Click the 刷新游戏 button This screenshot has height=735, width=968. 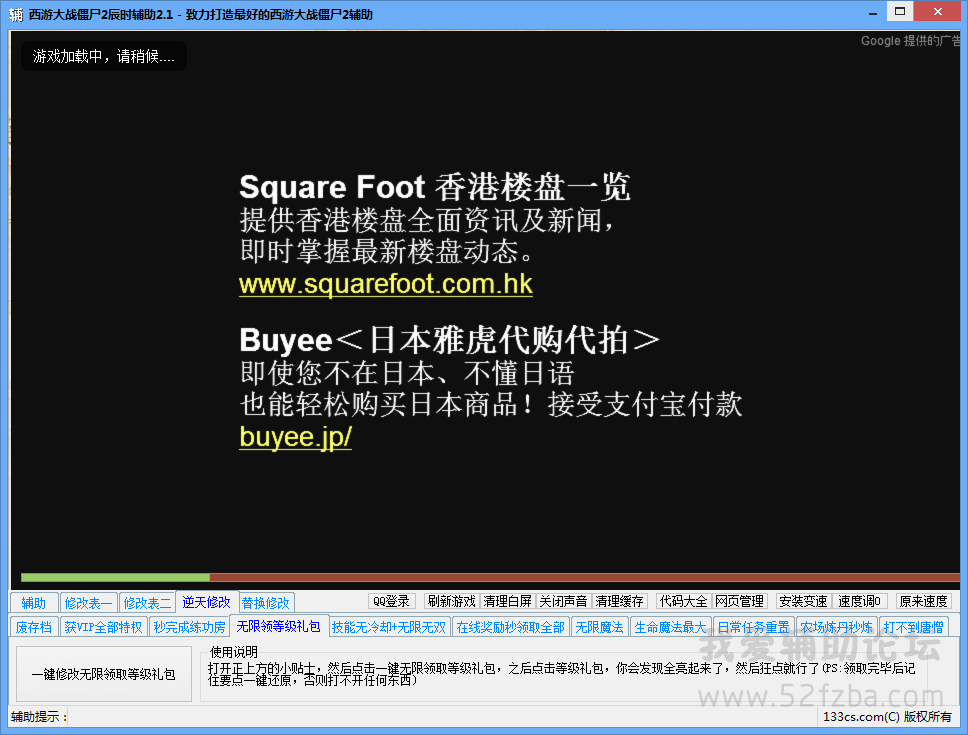click(x=452, y=601)
